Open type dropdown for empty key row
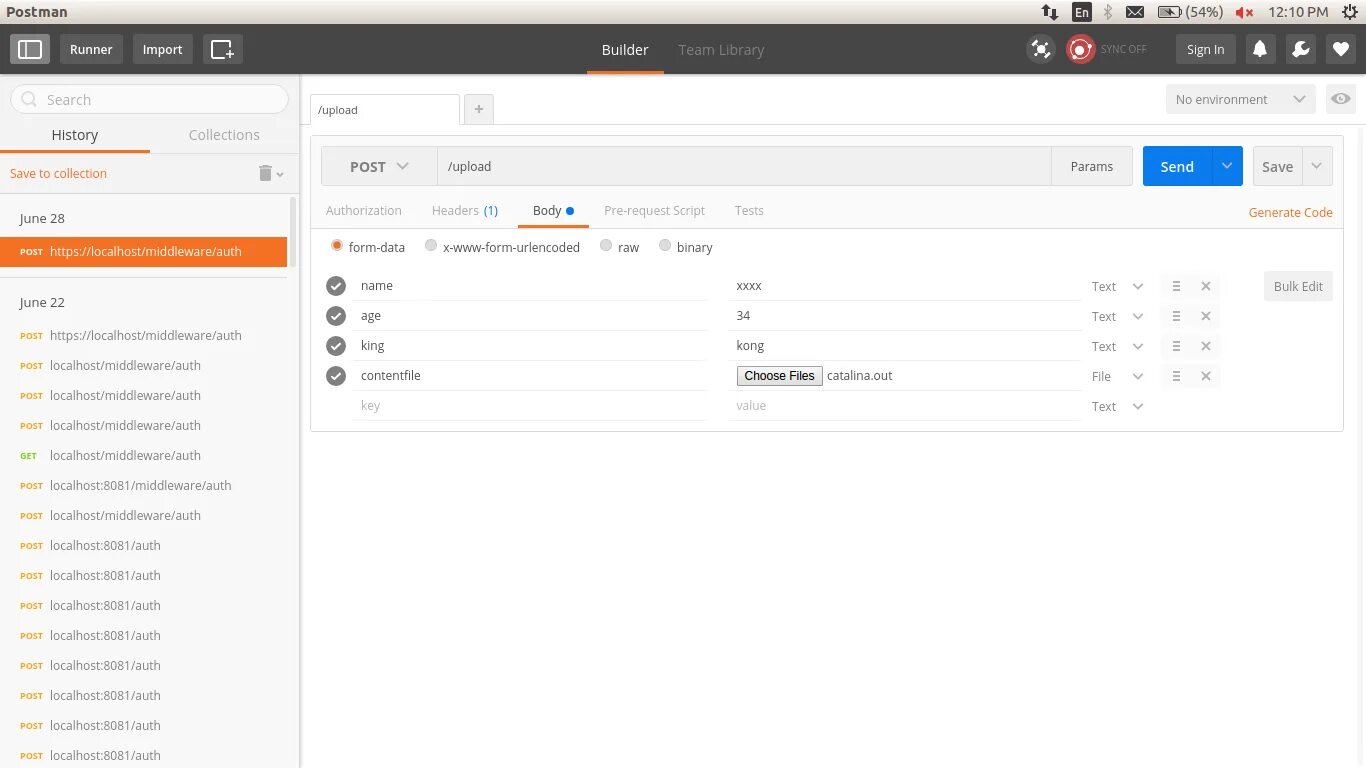1366x768 pixels. (1117, 406)
